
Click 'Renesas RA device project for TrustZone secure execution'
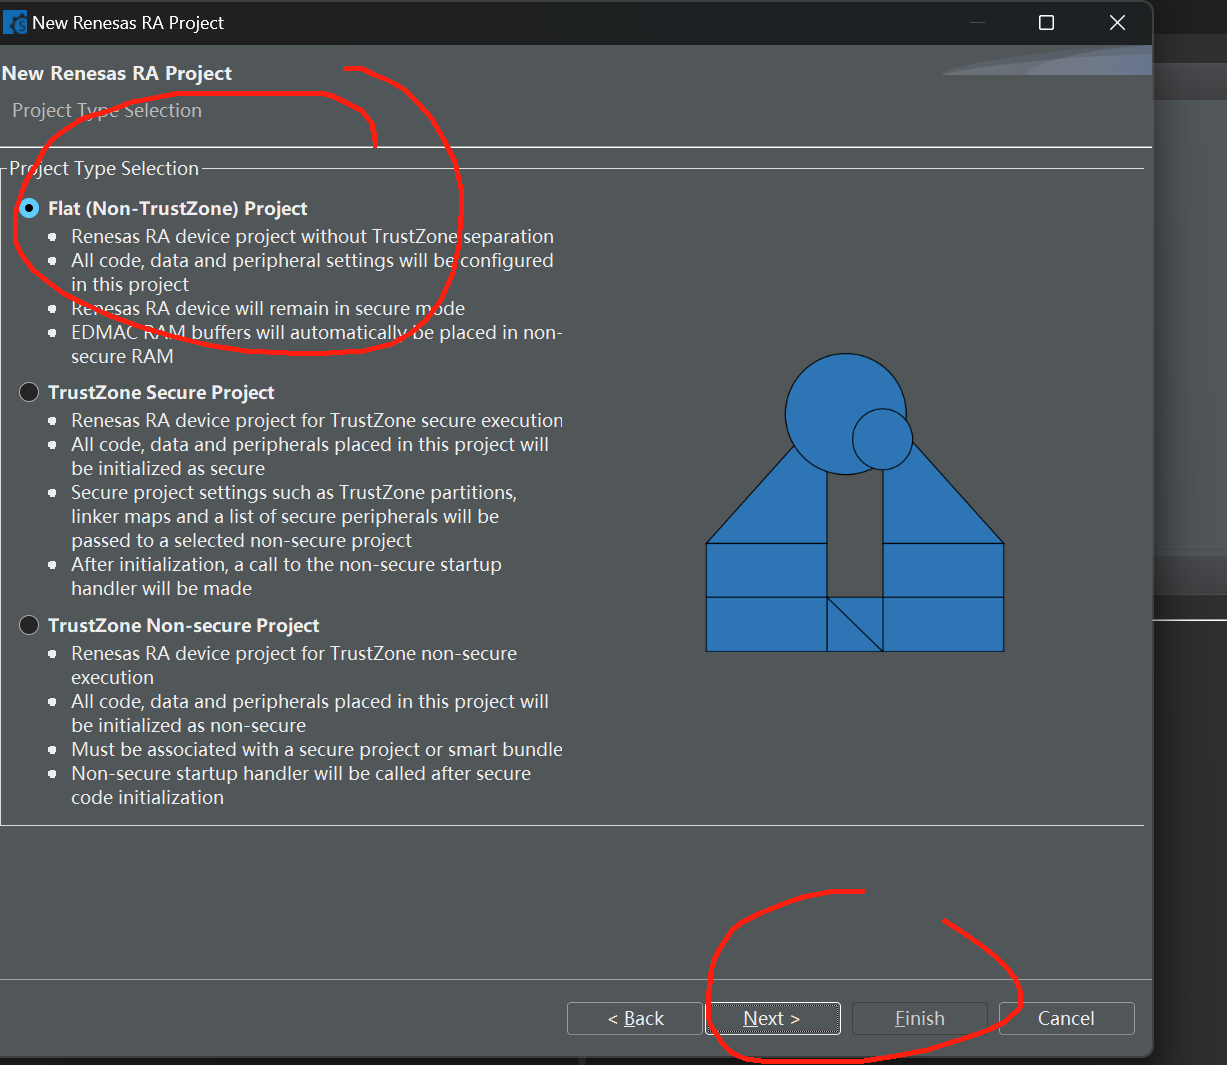coord(317,420)
